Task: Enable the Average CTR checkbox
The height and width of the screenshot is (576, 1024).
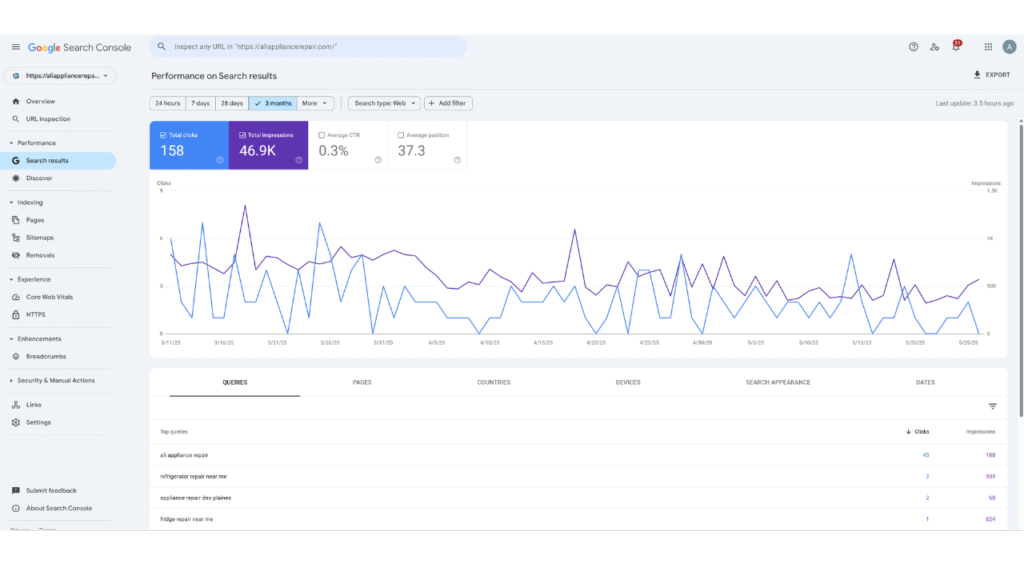Action: coord(321,135)
